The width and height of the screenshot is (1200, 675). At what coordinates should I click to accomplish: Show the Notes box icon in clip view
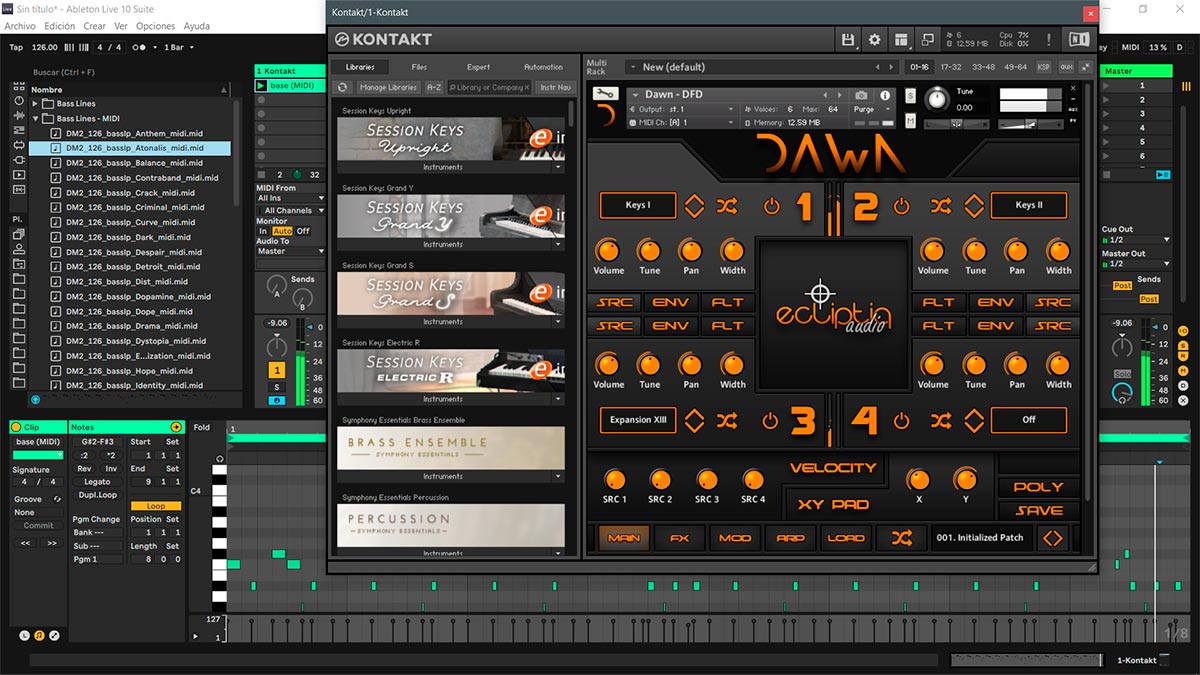click(39, 635)
